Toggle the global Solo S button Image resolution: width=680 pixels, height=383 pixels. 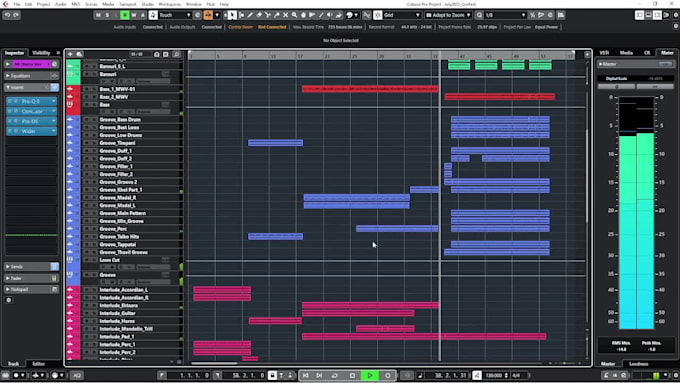(x=107, y=15)
